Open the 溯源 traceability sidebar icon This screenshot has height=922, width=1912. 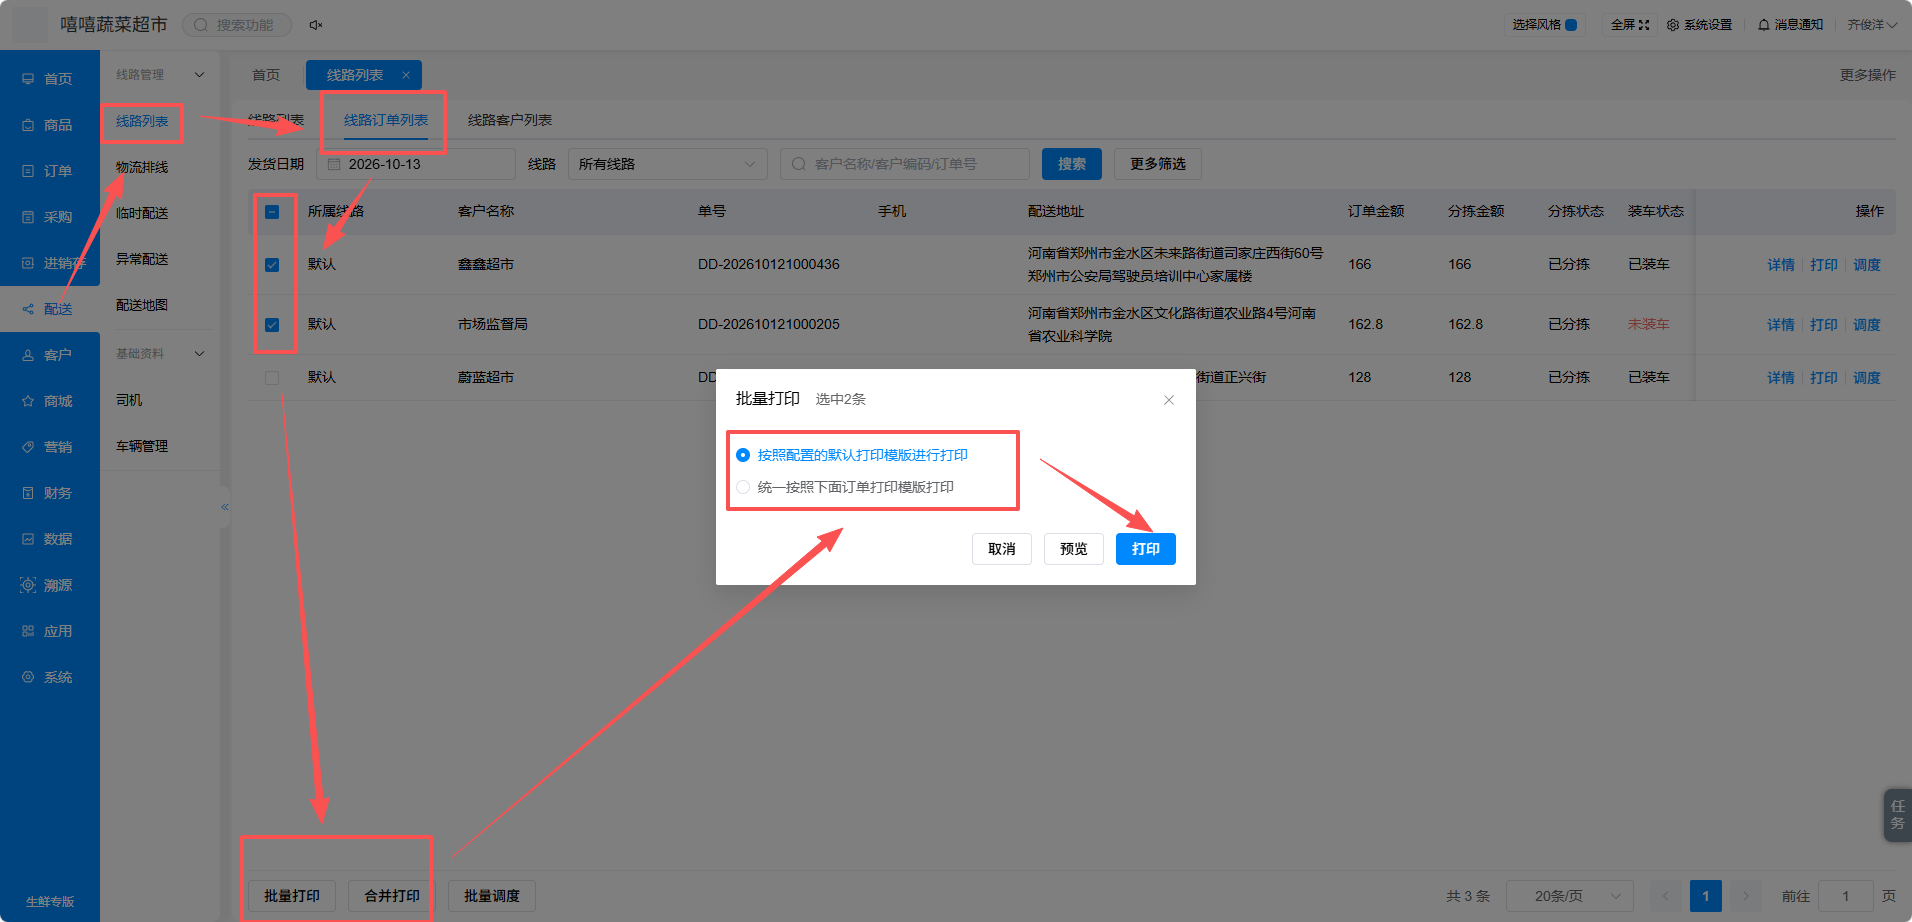tap(28, 585)
